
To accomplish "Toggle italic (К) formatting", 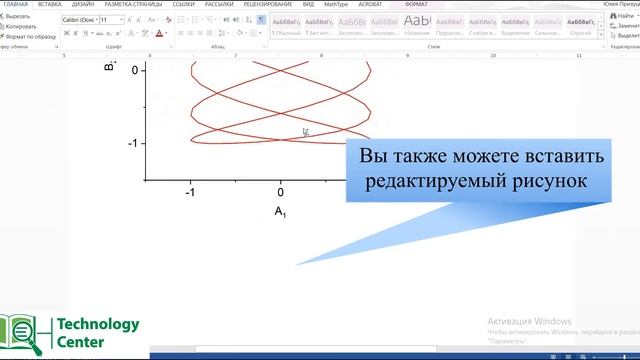I will [x=76, y=33].
